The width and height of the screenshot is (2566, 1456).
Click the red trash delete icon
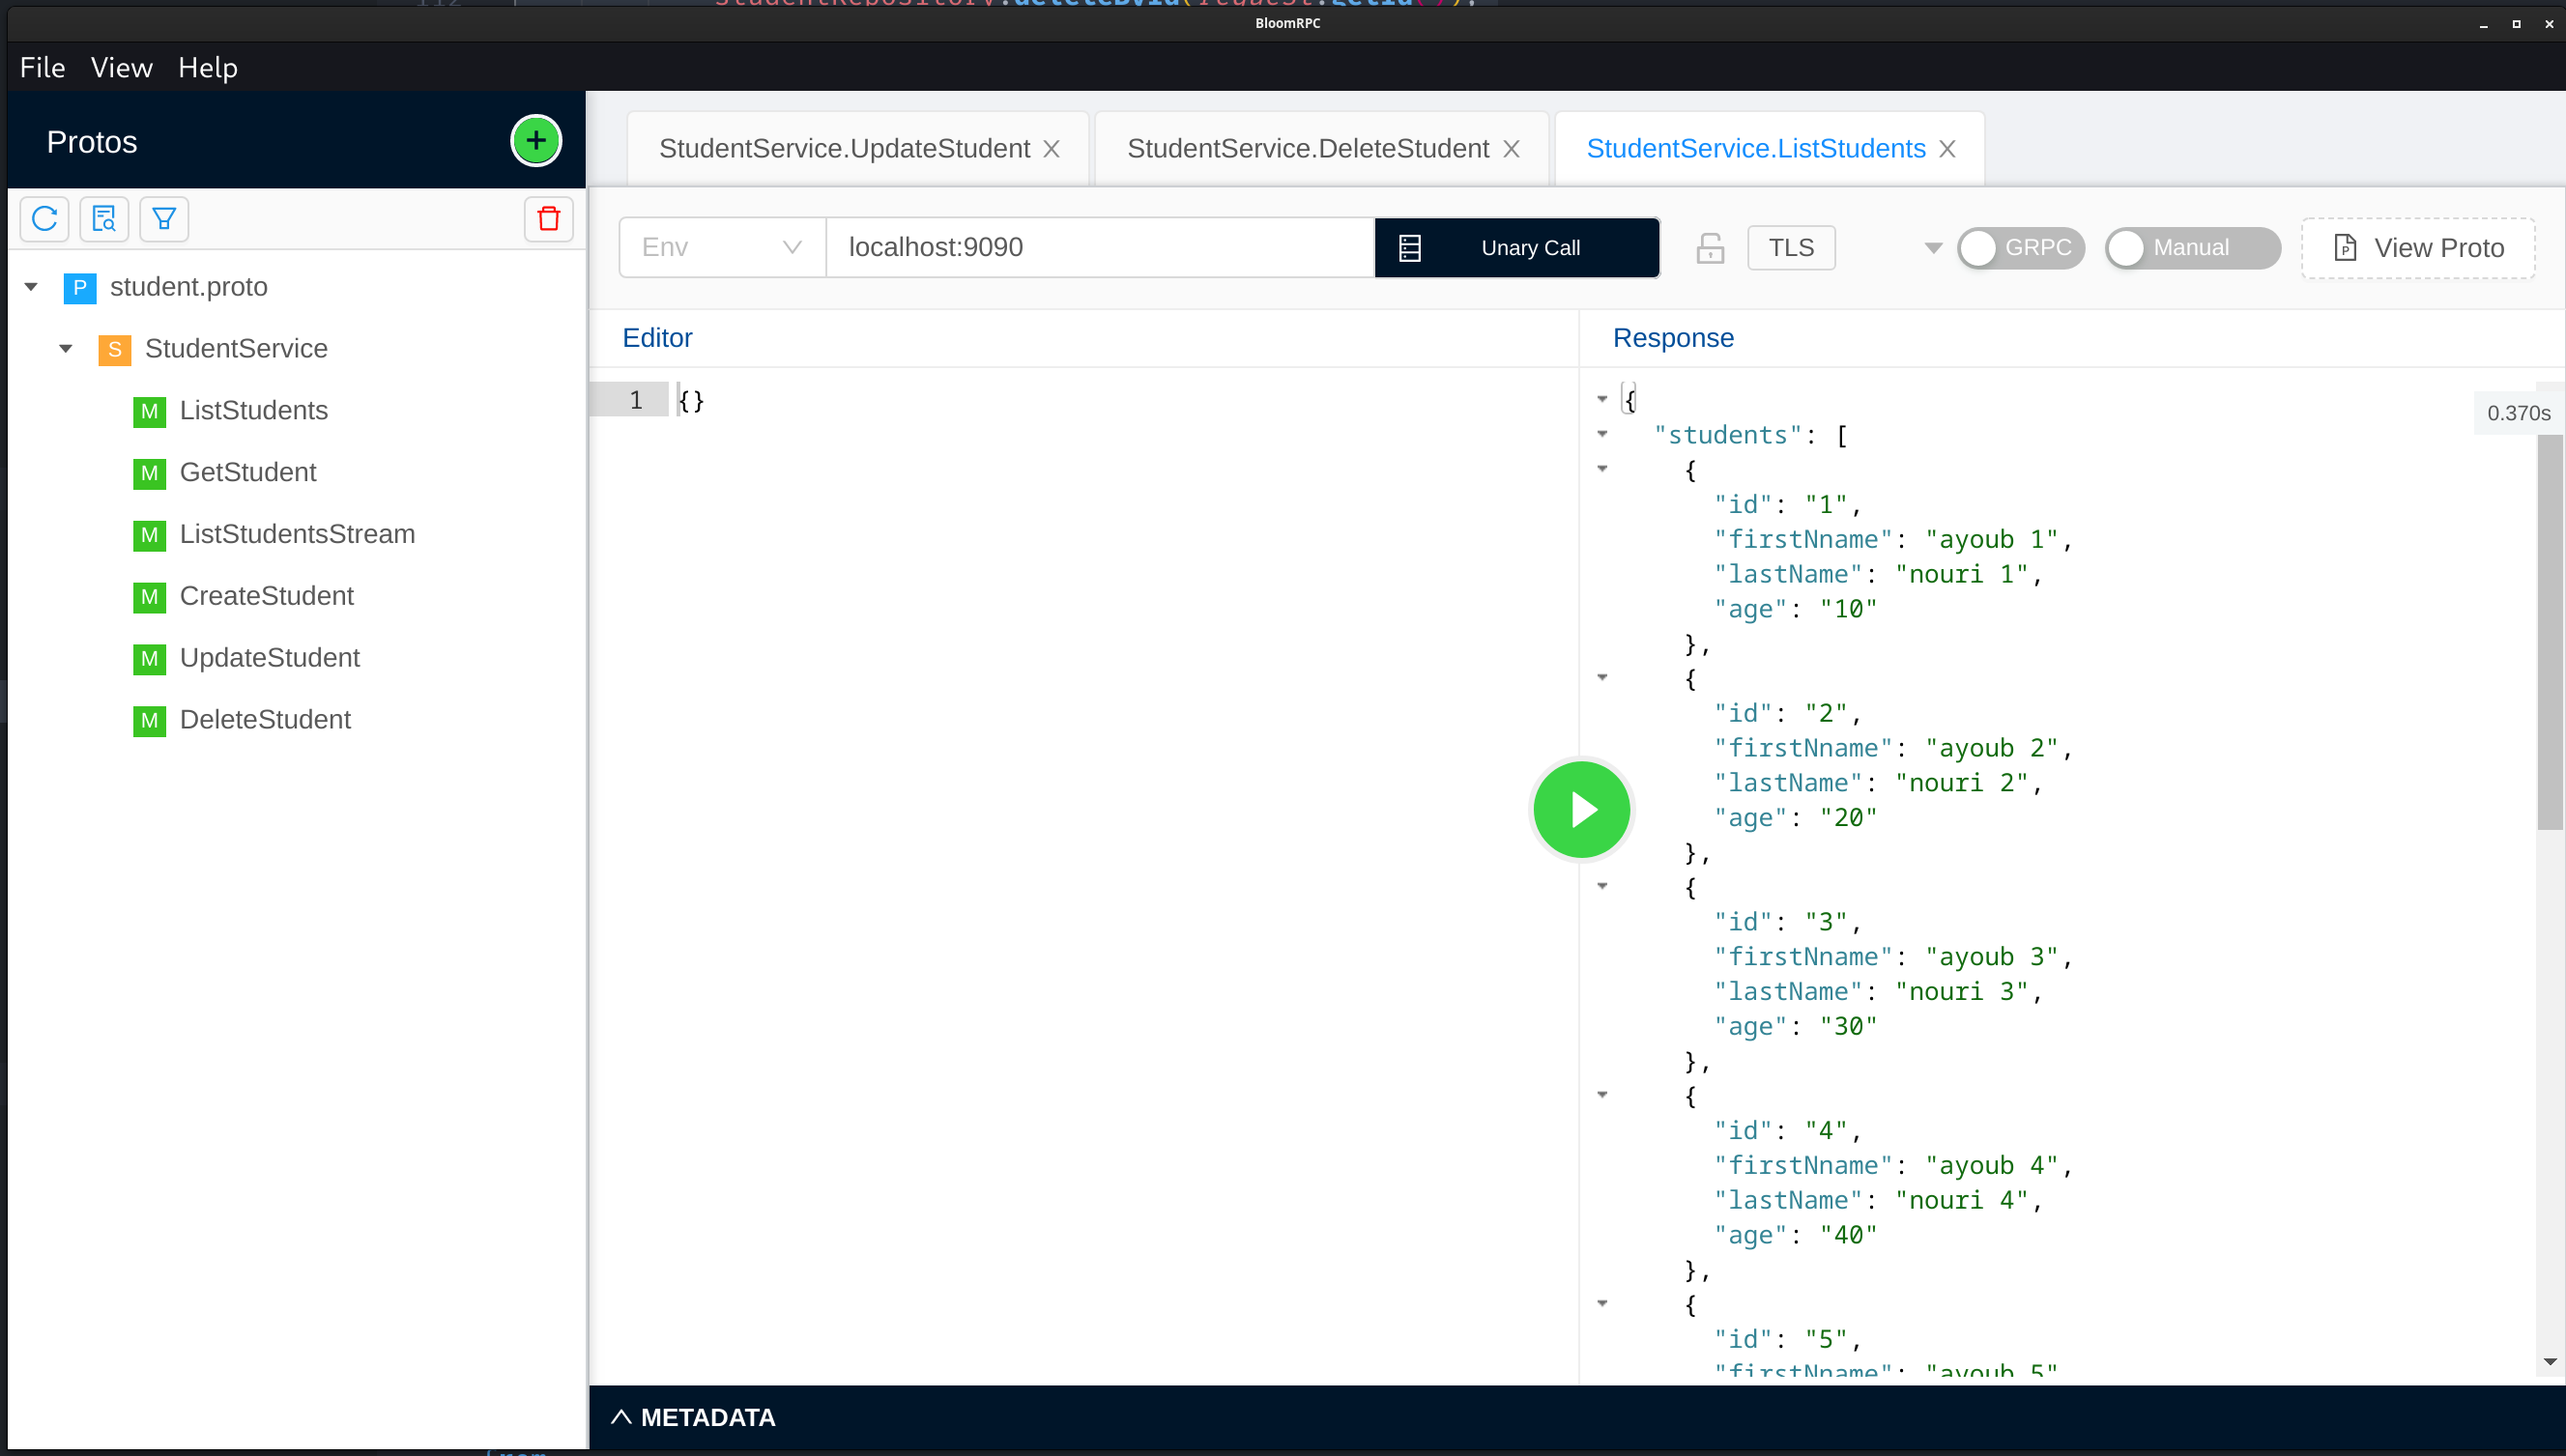pos(548,219)
